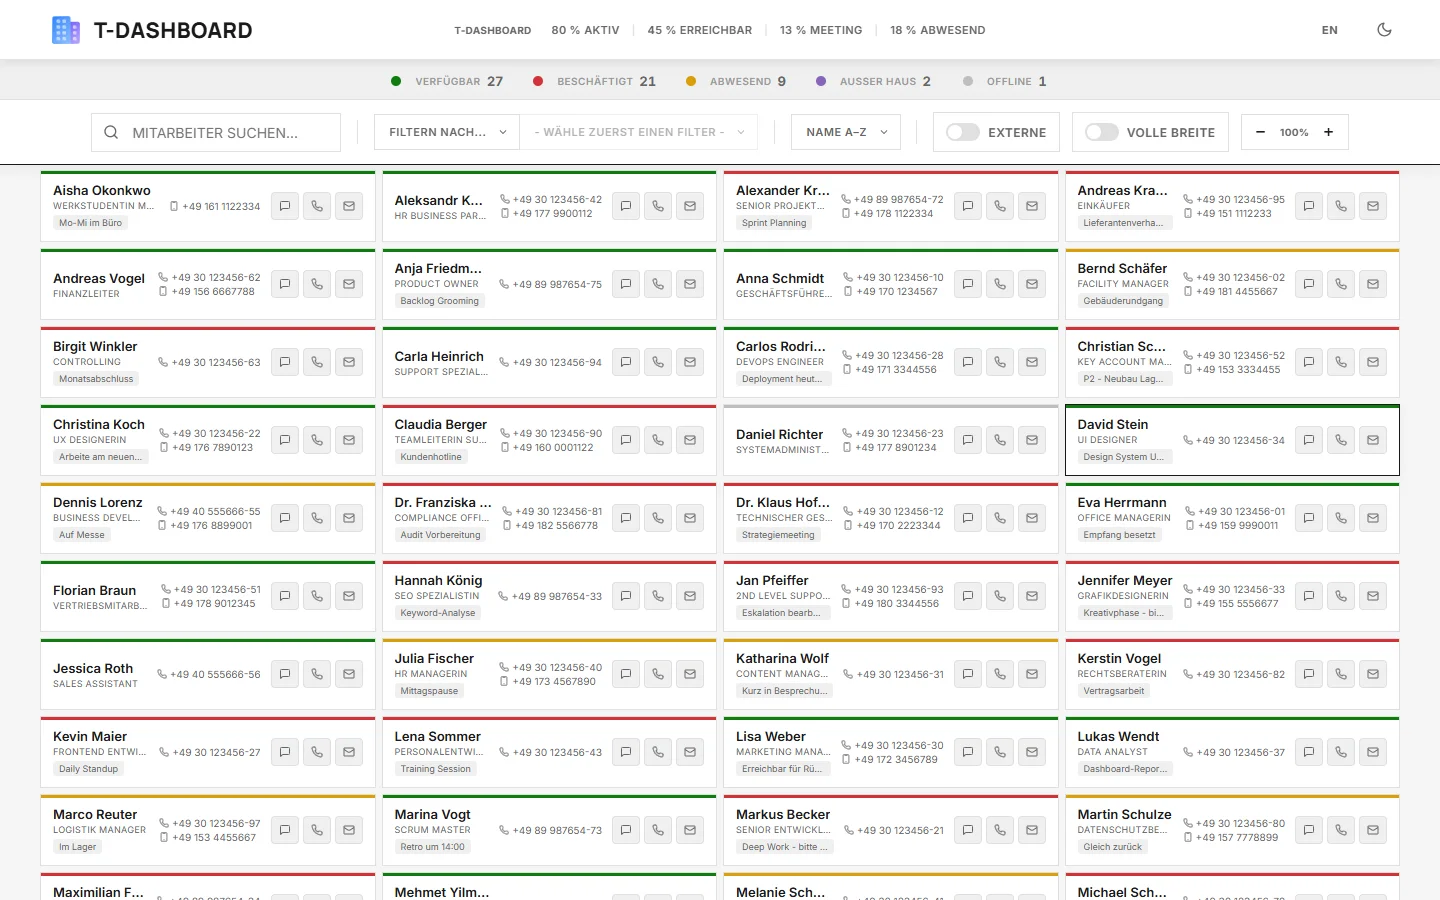Call Birgit Winkler via phone icon
The image size is (1440, 900).
317,362
